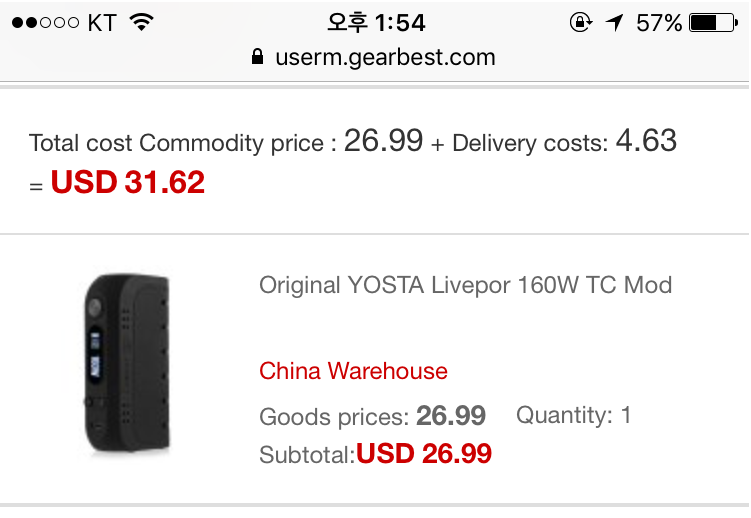The height and width of the screenshot is (518, 751).
Task: Tap the Total cost label
Action: point(81,143)
